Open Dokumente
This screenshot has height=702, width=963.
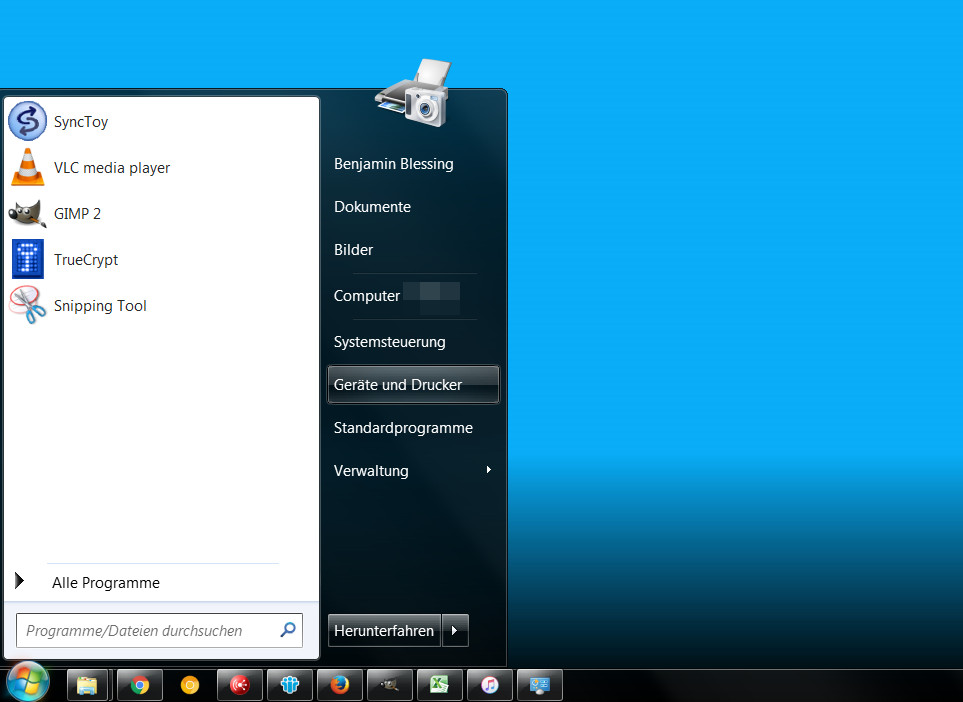coord(372,207)
